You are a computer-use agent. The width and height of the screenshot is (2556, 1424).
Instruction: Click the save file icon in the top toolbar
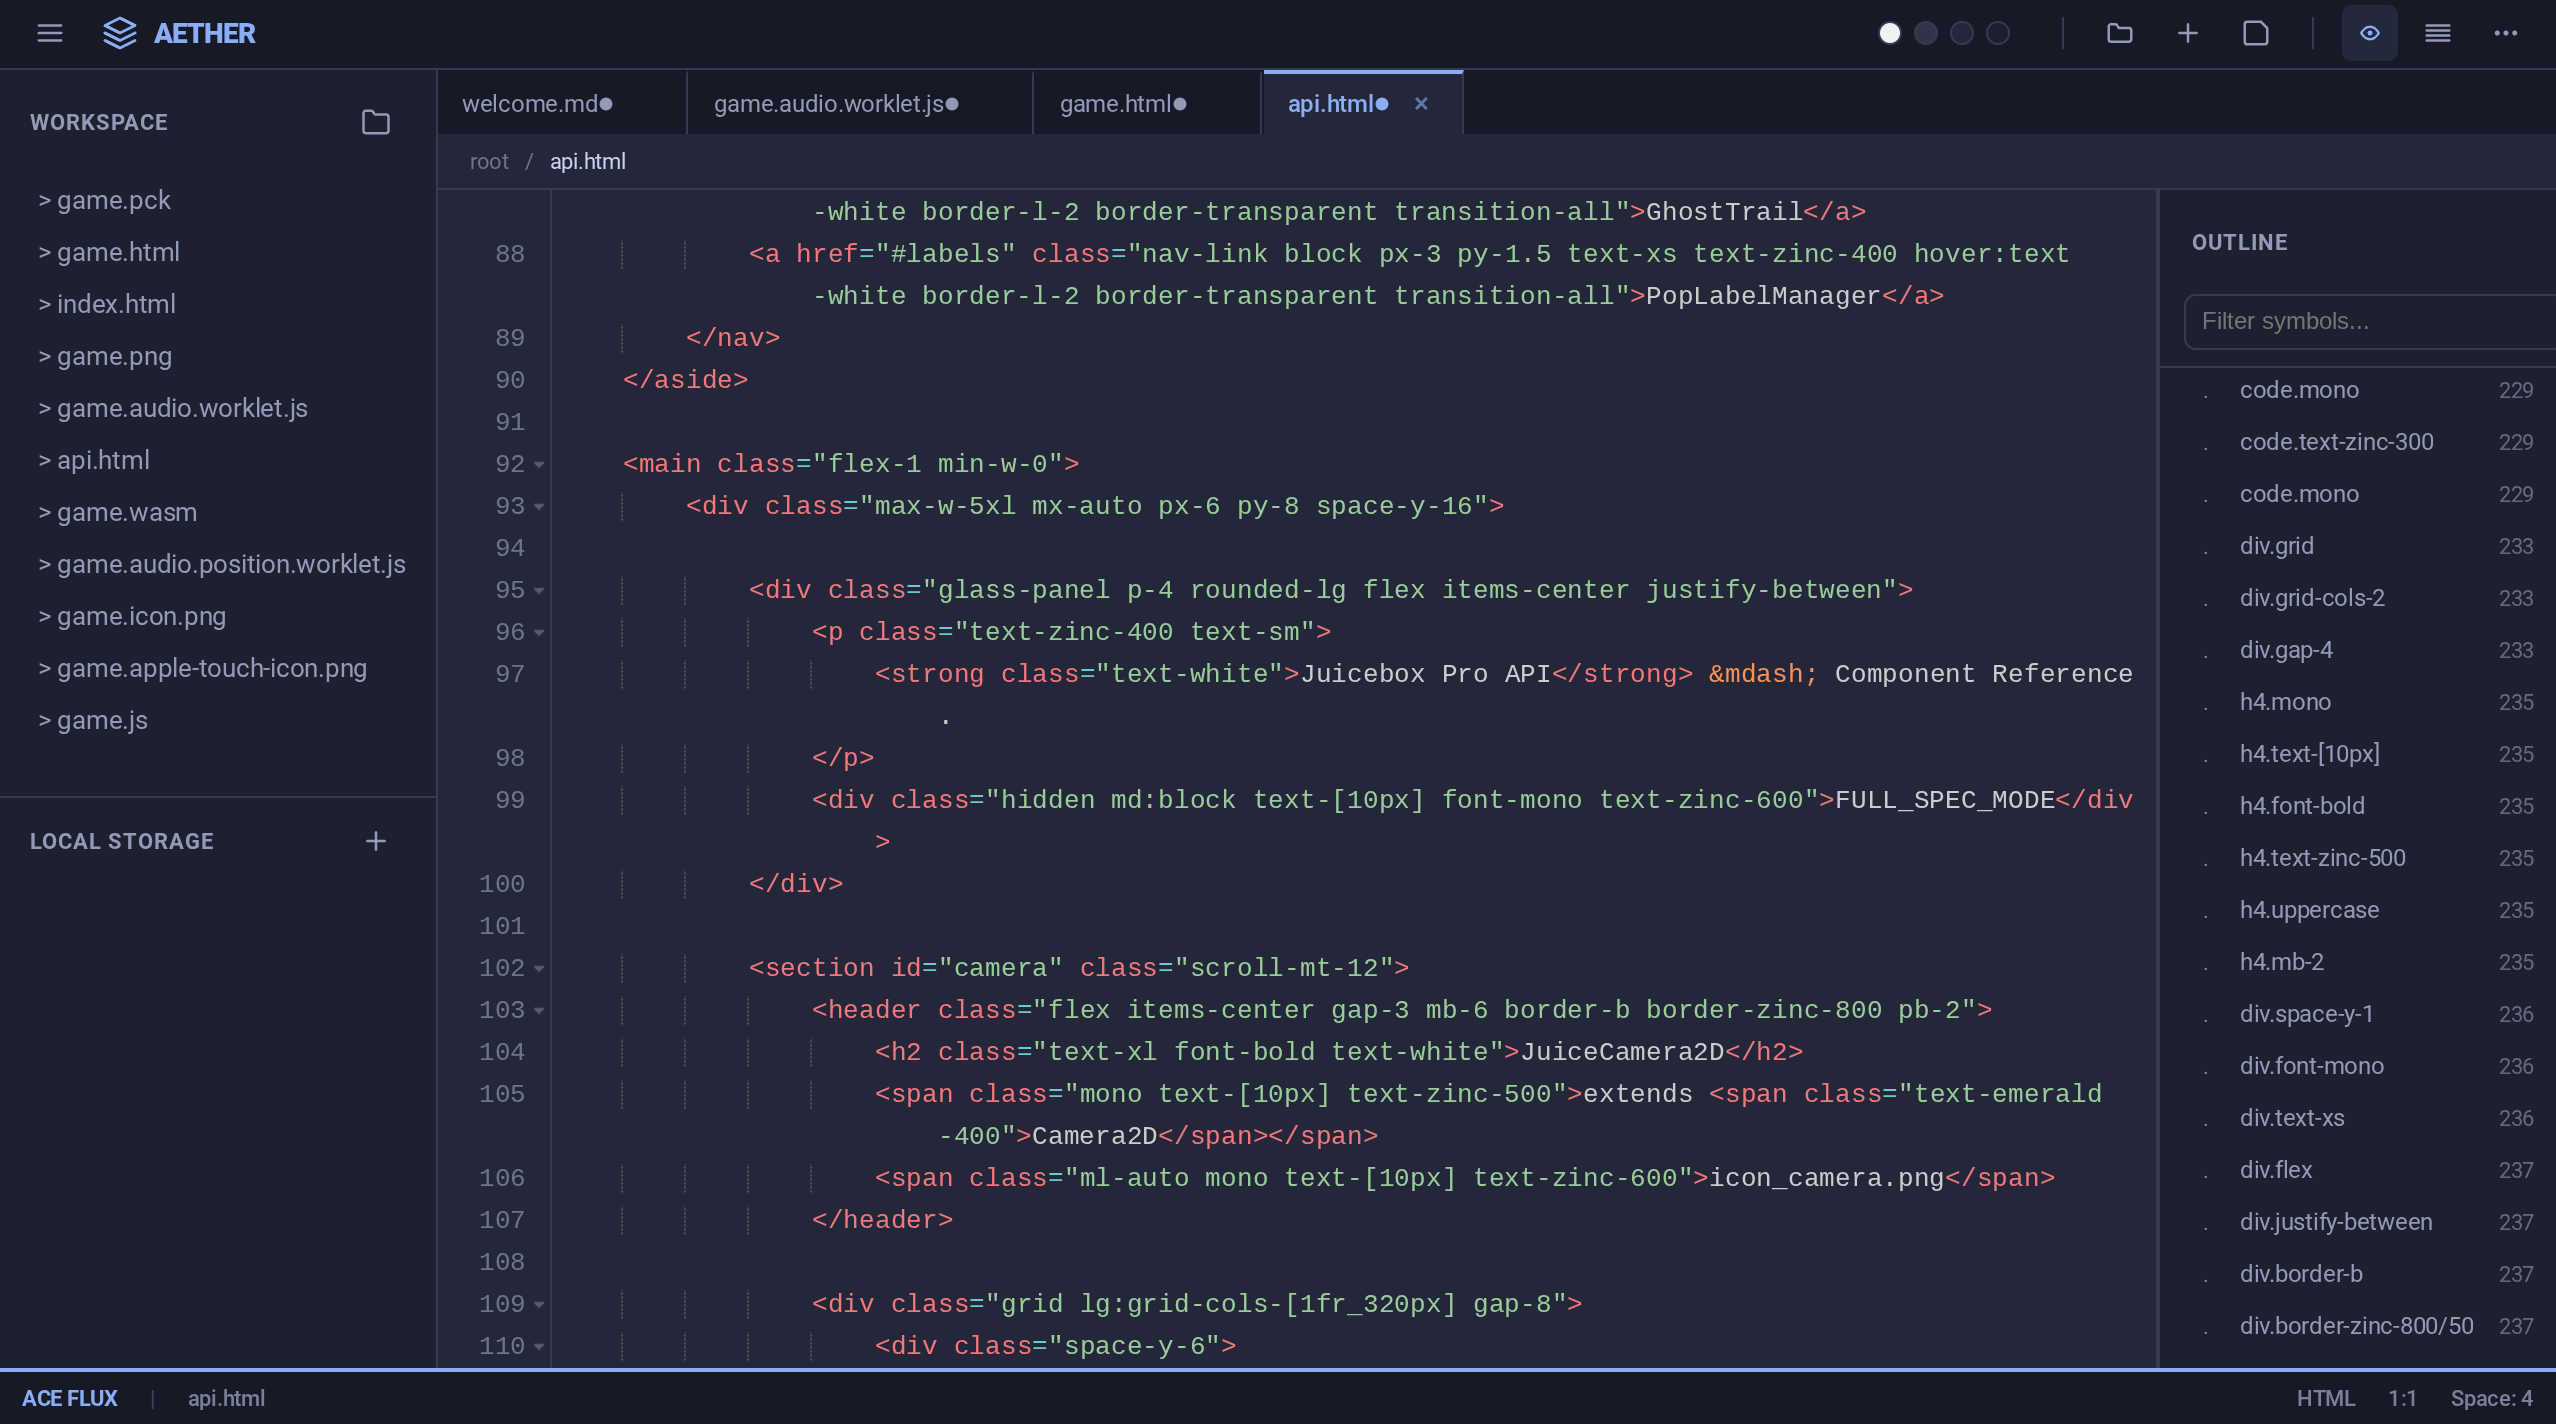tap(2255, 33)
